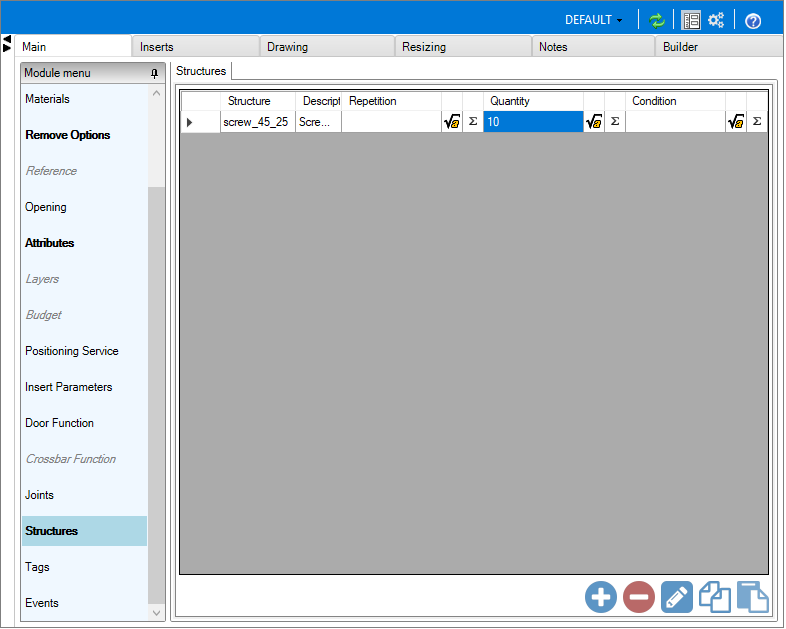Select the row indicator arrow for screw_45_25

click(189, 122)
